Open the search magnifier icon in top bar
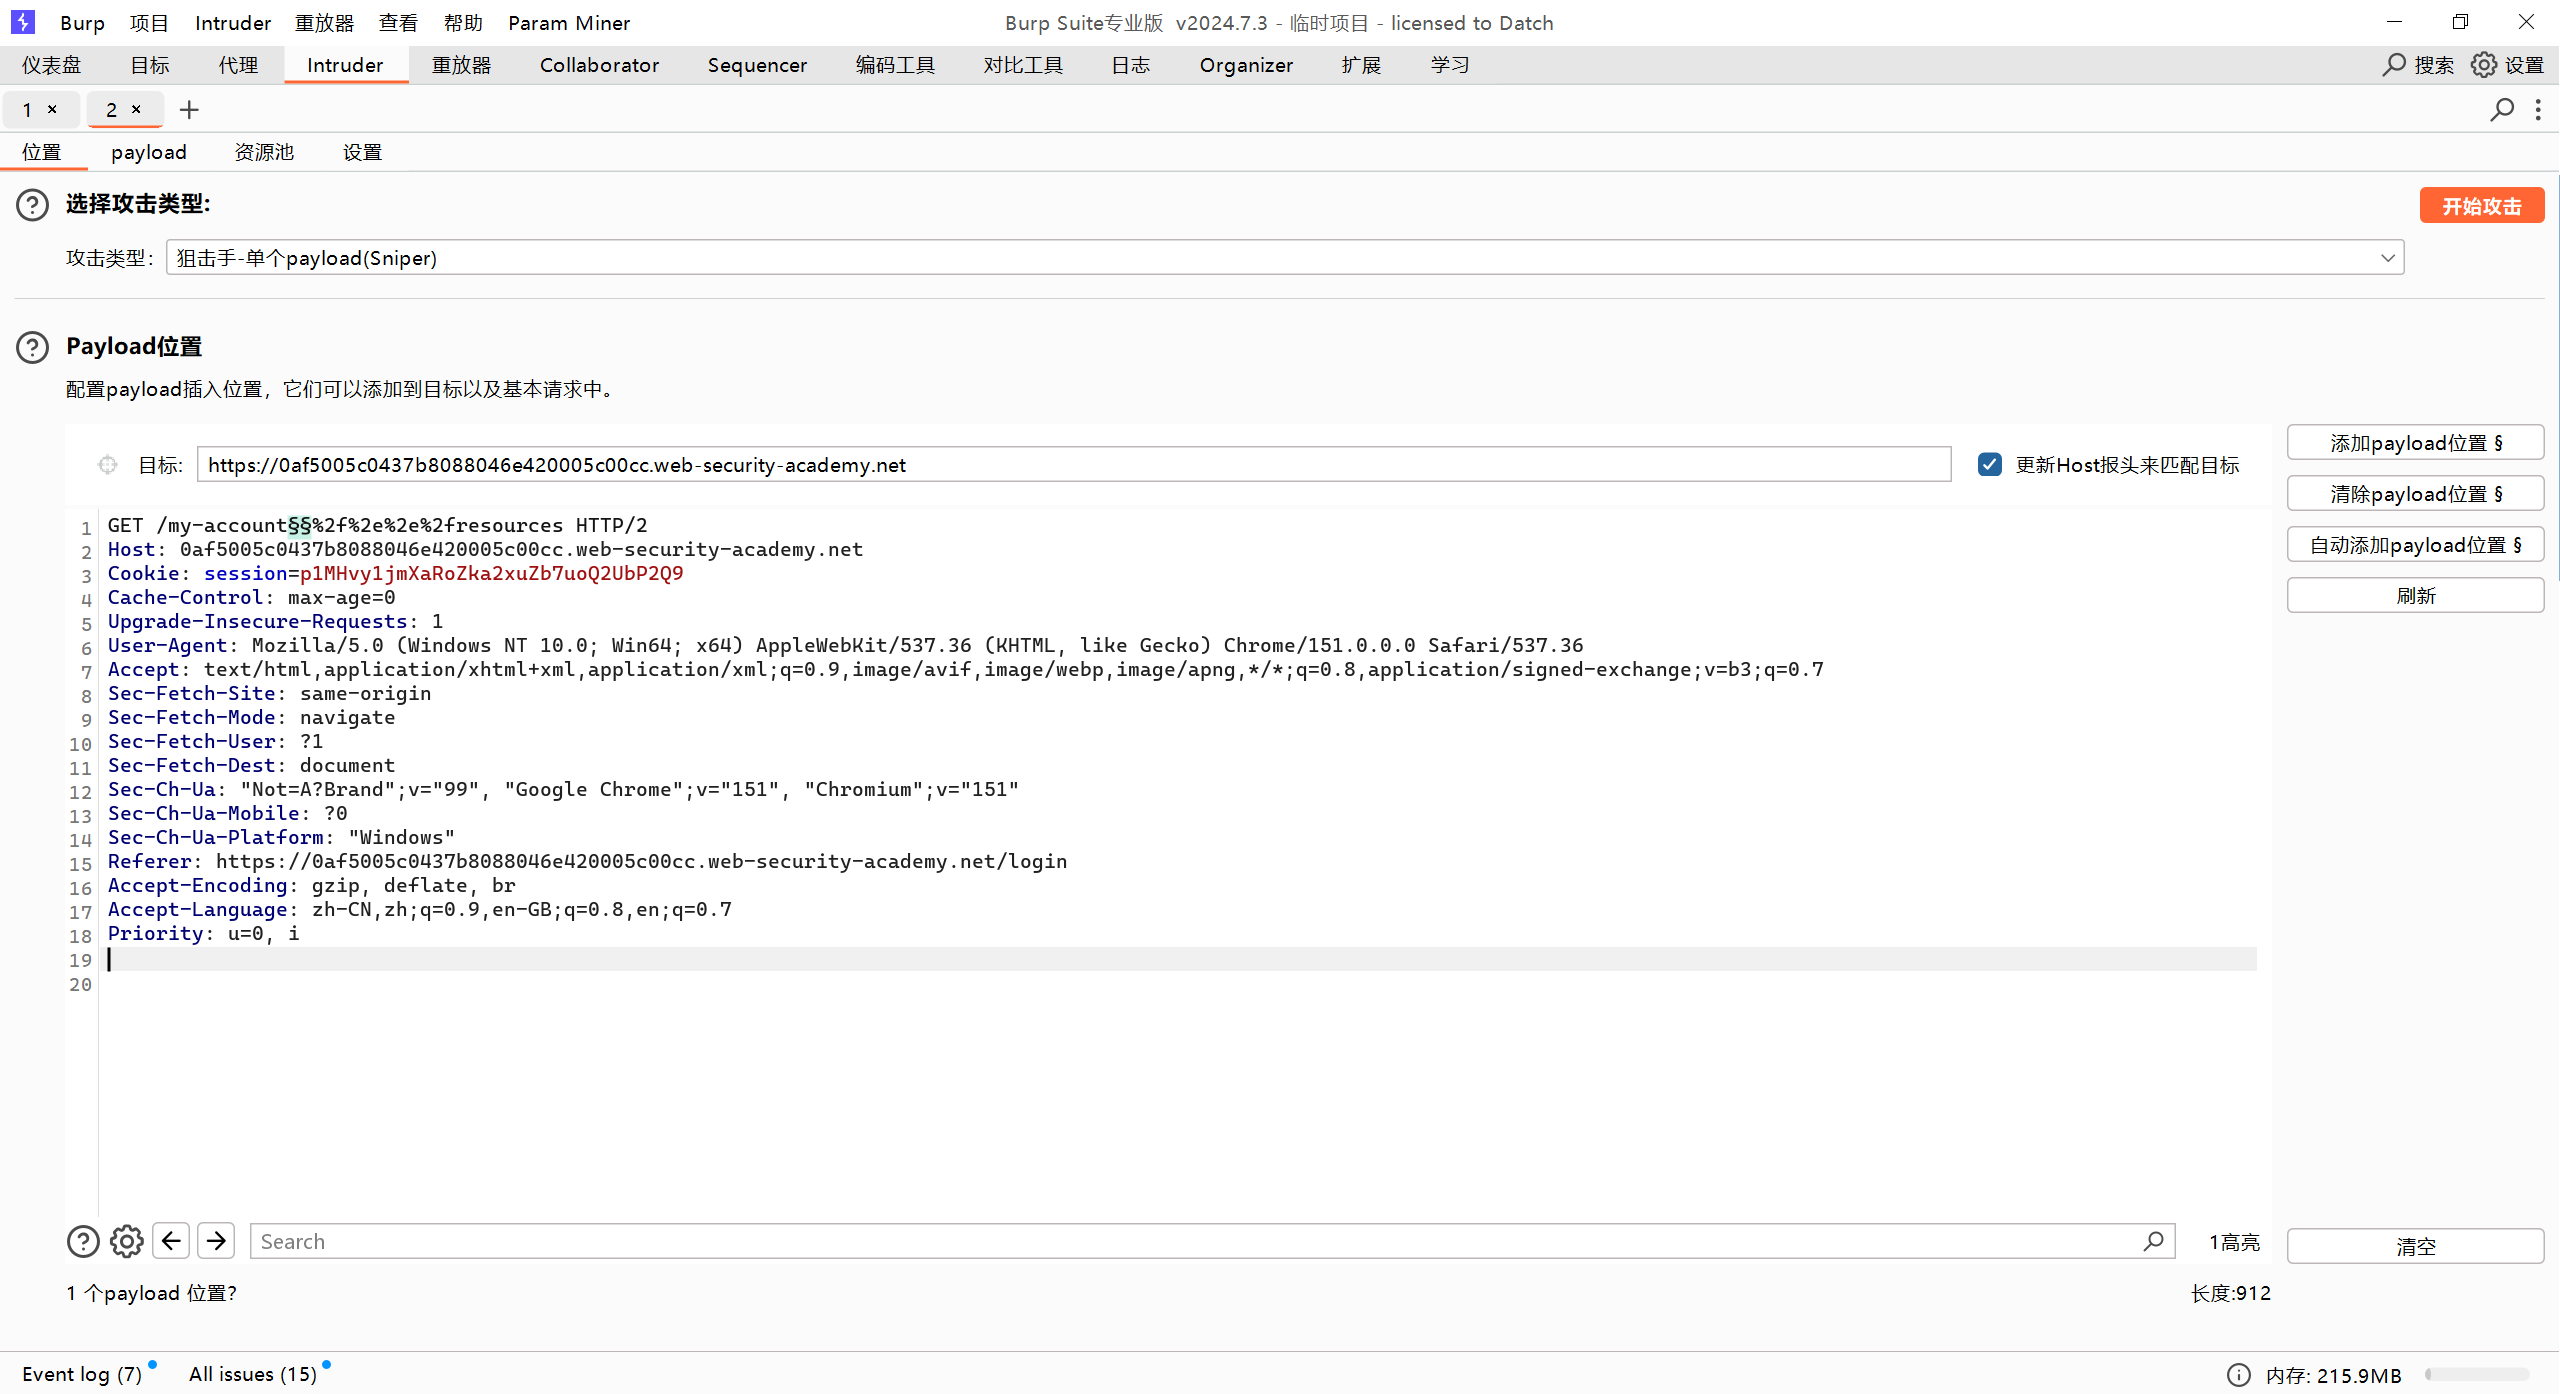Viewport: 2560px width, 1394px height. point(2394,65)
